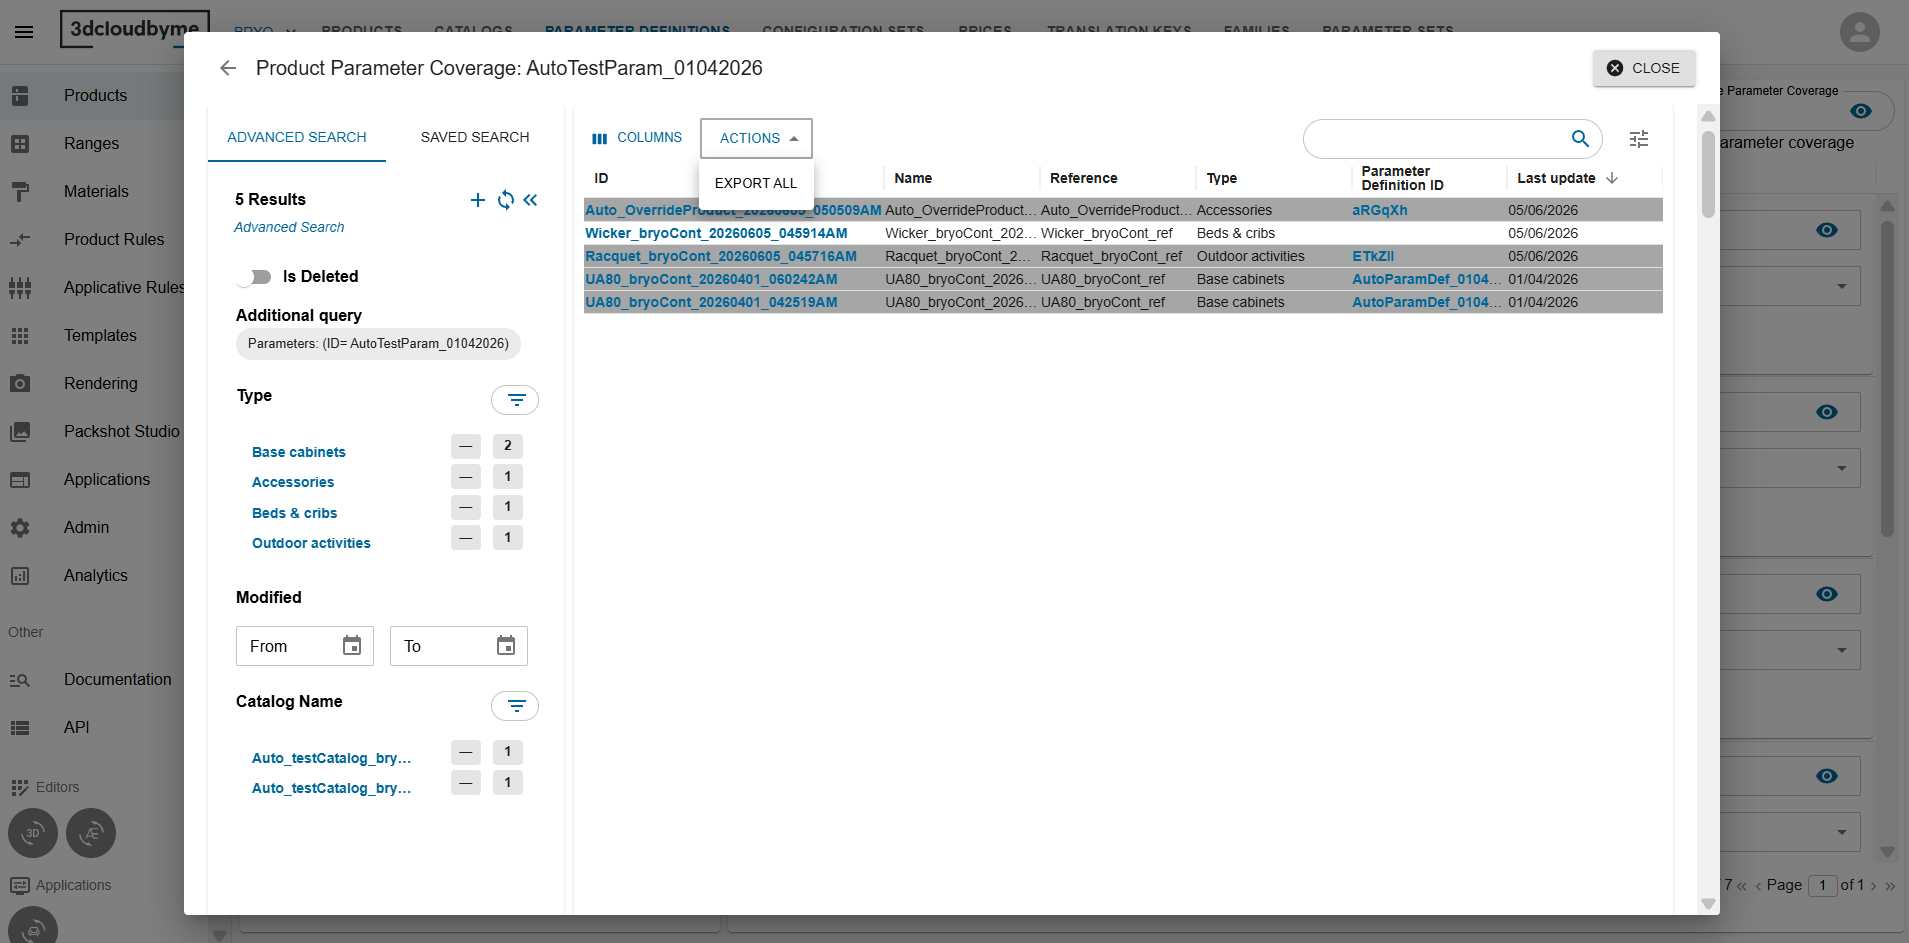
Task: Open the Wicker_bryoCont_20260605_045914AM product link
Action: coord(716,233)
